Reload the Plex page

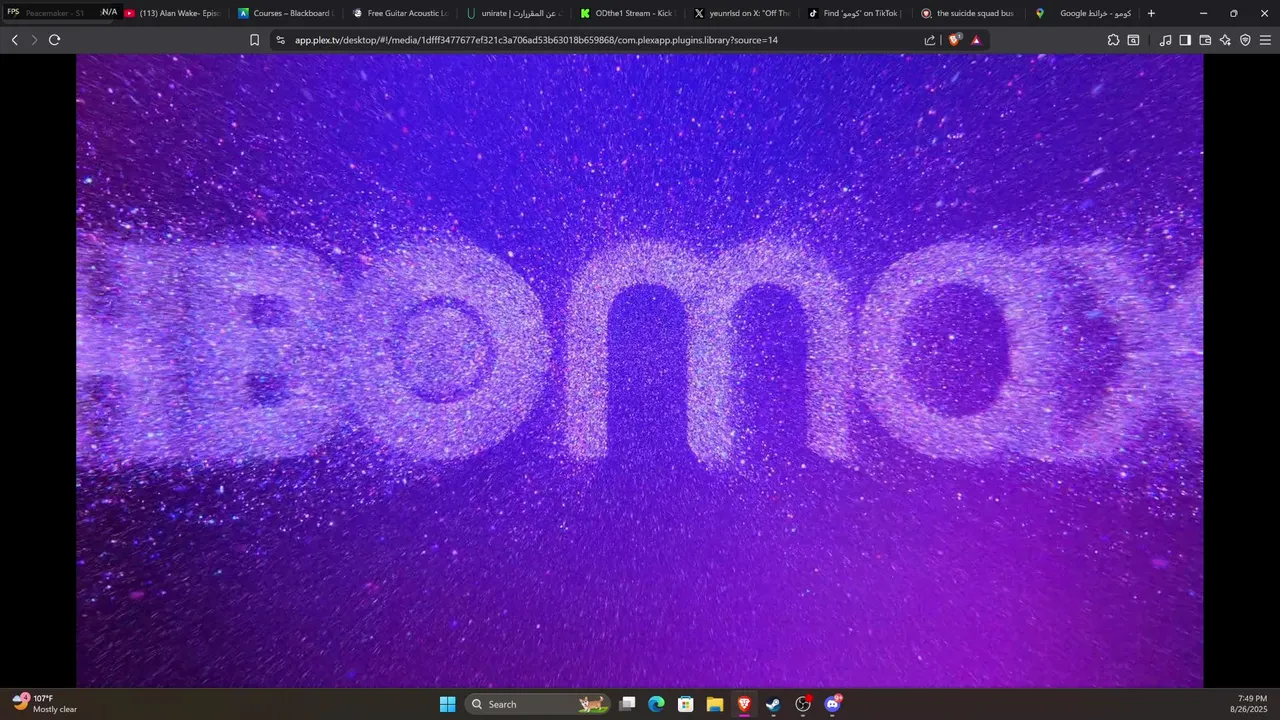[x=54, y=40]
